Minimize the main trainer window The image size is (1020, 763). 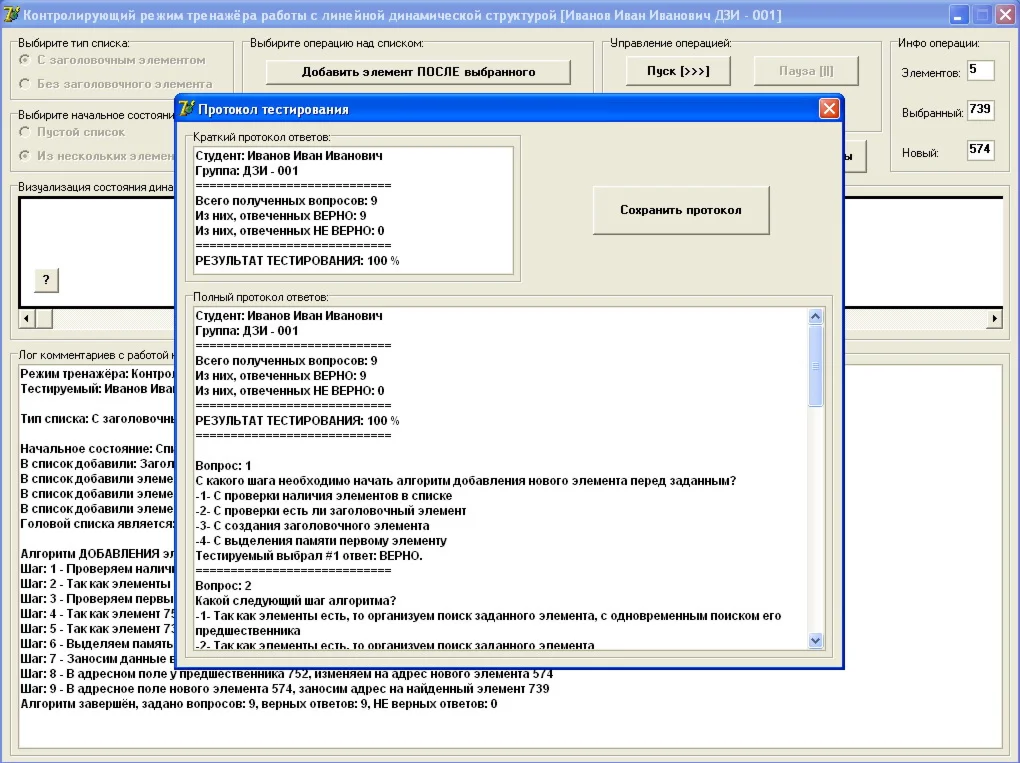coord(959,16)
